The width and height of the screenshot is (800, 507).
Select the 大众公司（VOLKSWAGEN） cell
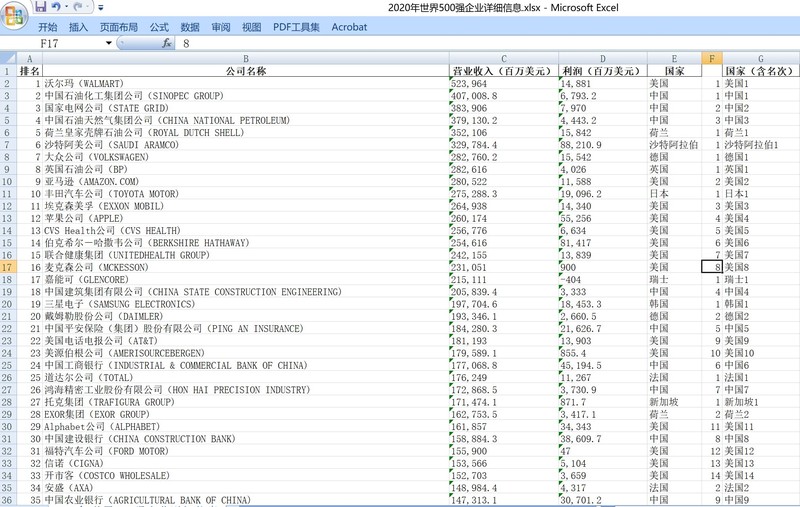coord(245,157)
